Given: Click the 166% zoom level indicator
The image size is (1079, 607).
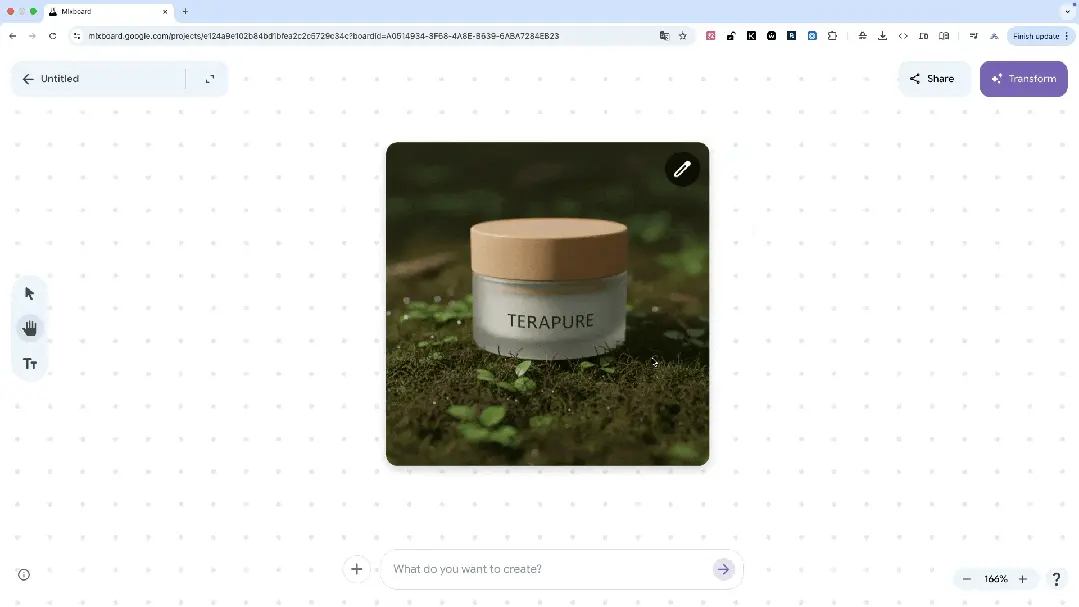Looking at the screenshot, I should [x=995, y=579].
